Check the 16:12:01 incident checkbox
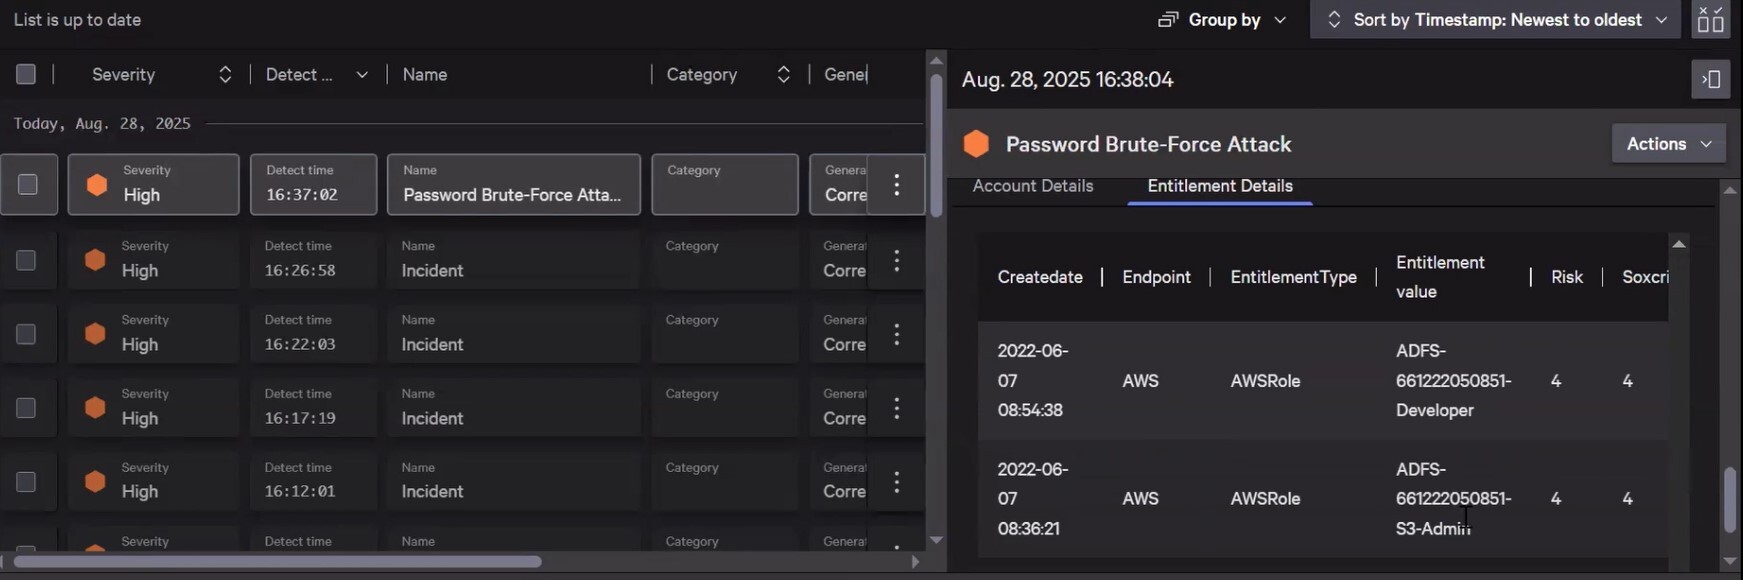 click(x=26, y=482)
